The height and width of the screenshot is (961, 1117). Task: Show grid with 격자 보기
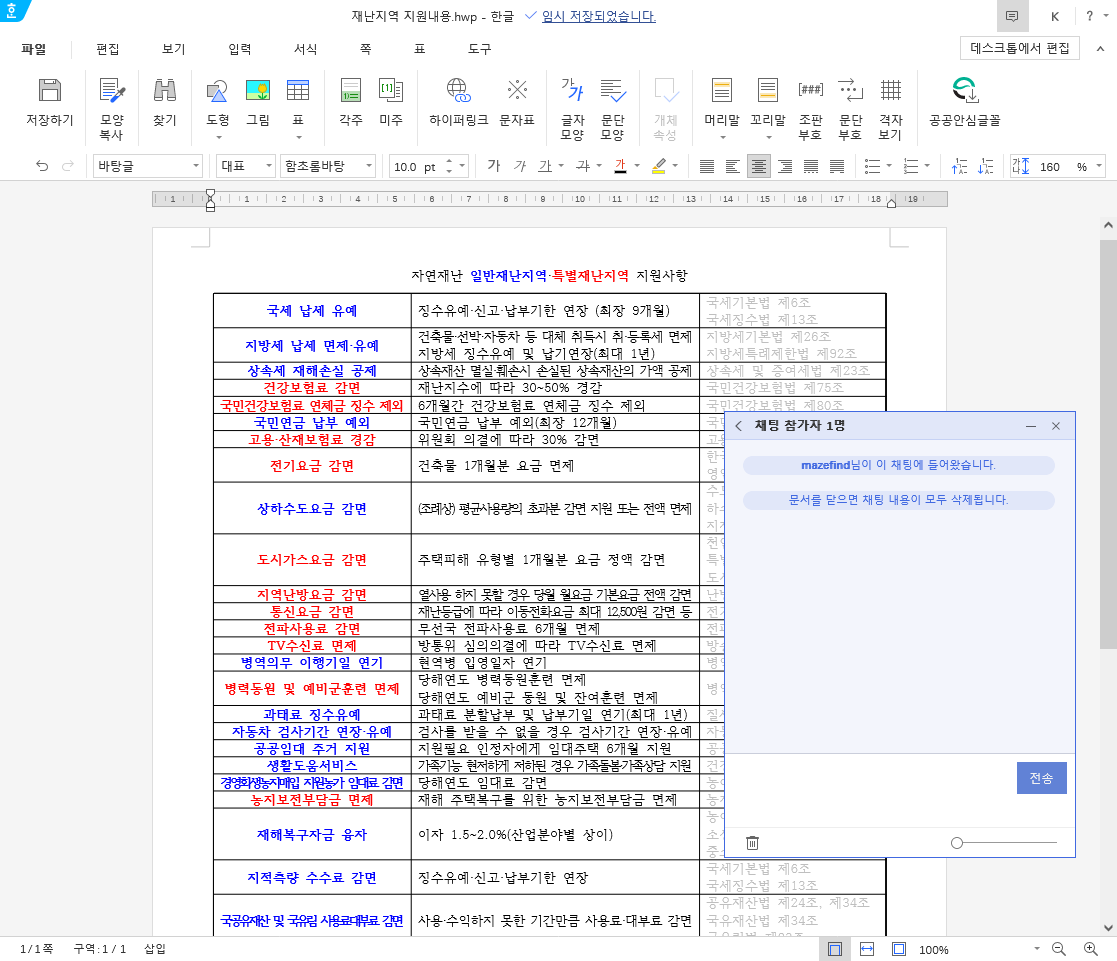pyautogui.click(x=890, y=91)
